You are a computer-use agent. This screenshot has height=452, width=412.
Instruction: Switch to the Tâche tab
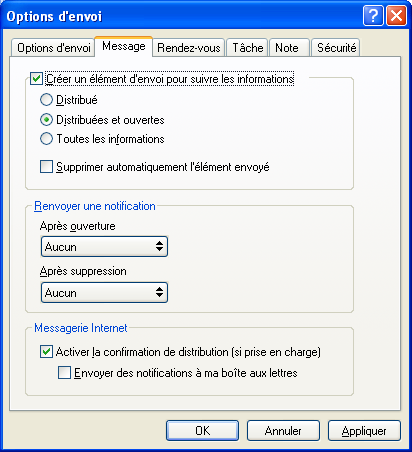click(x=247, y=48)
